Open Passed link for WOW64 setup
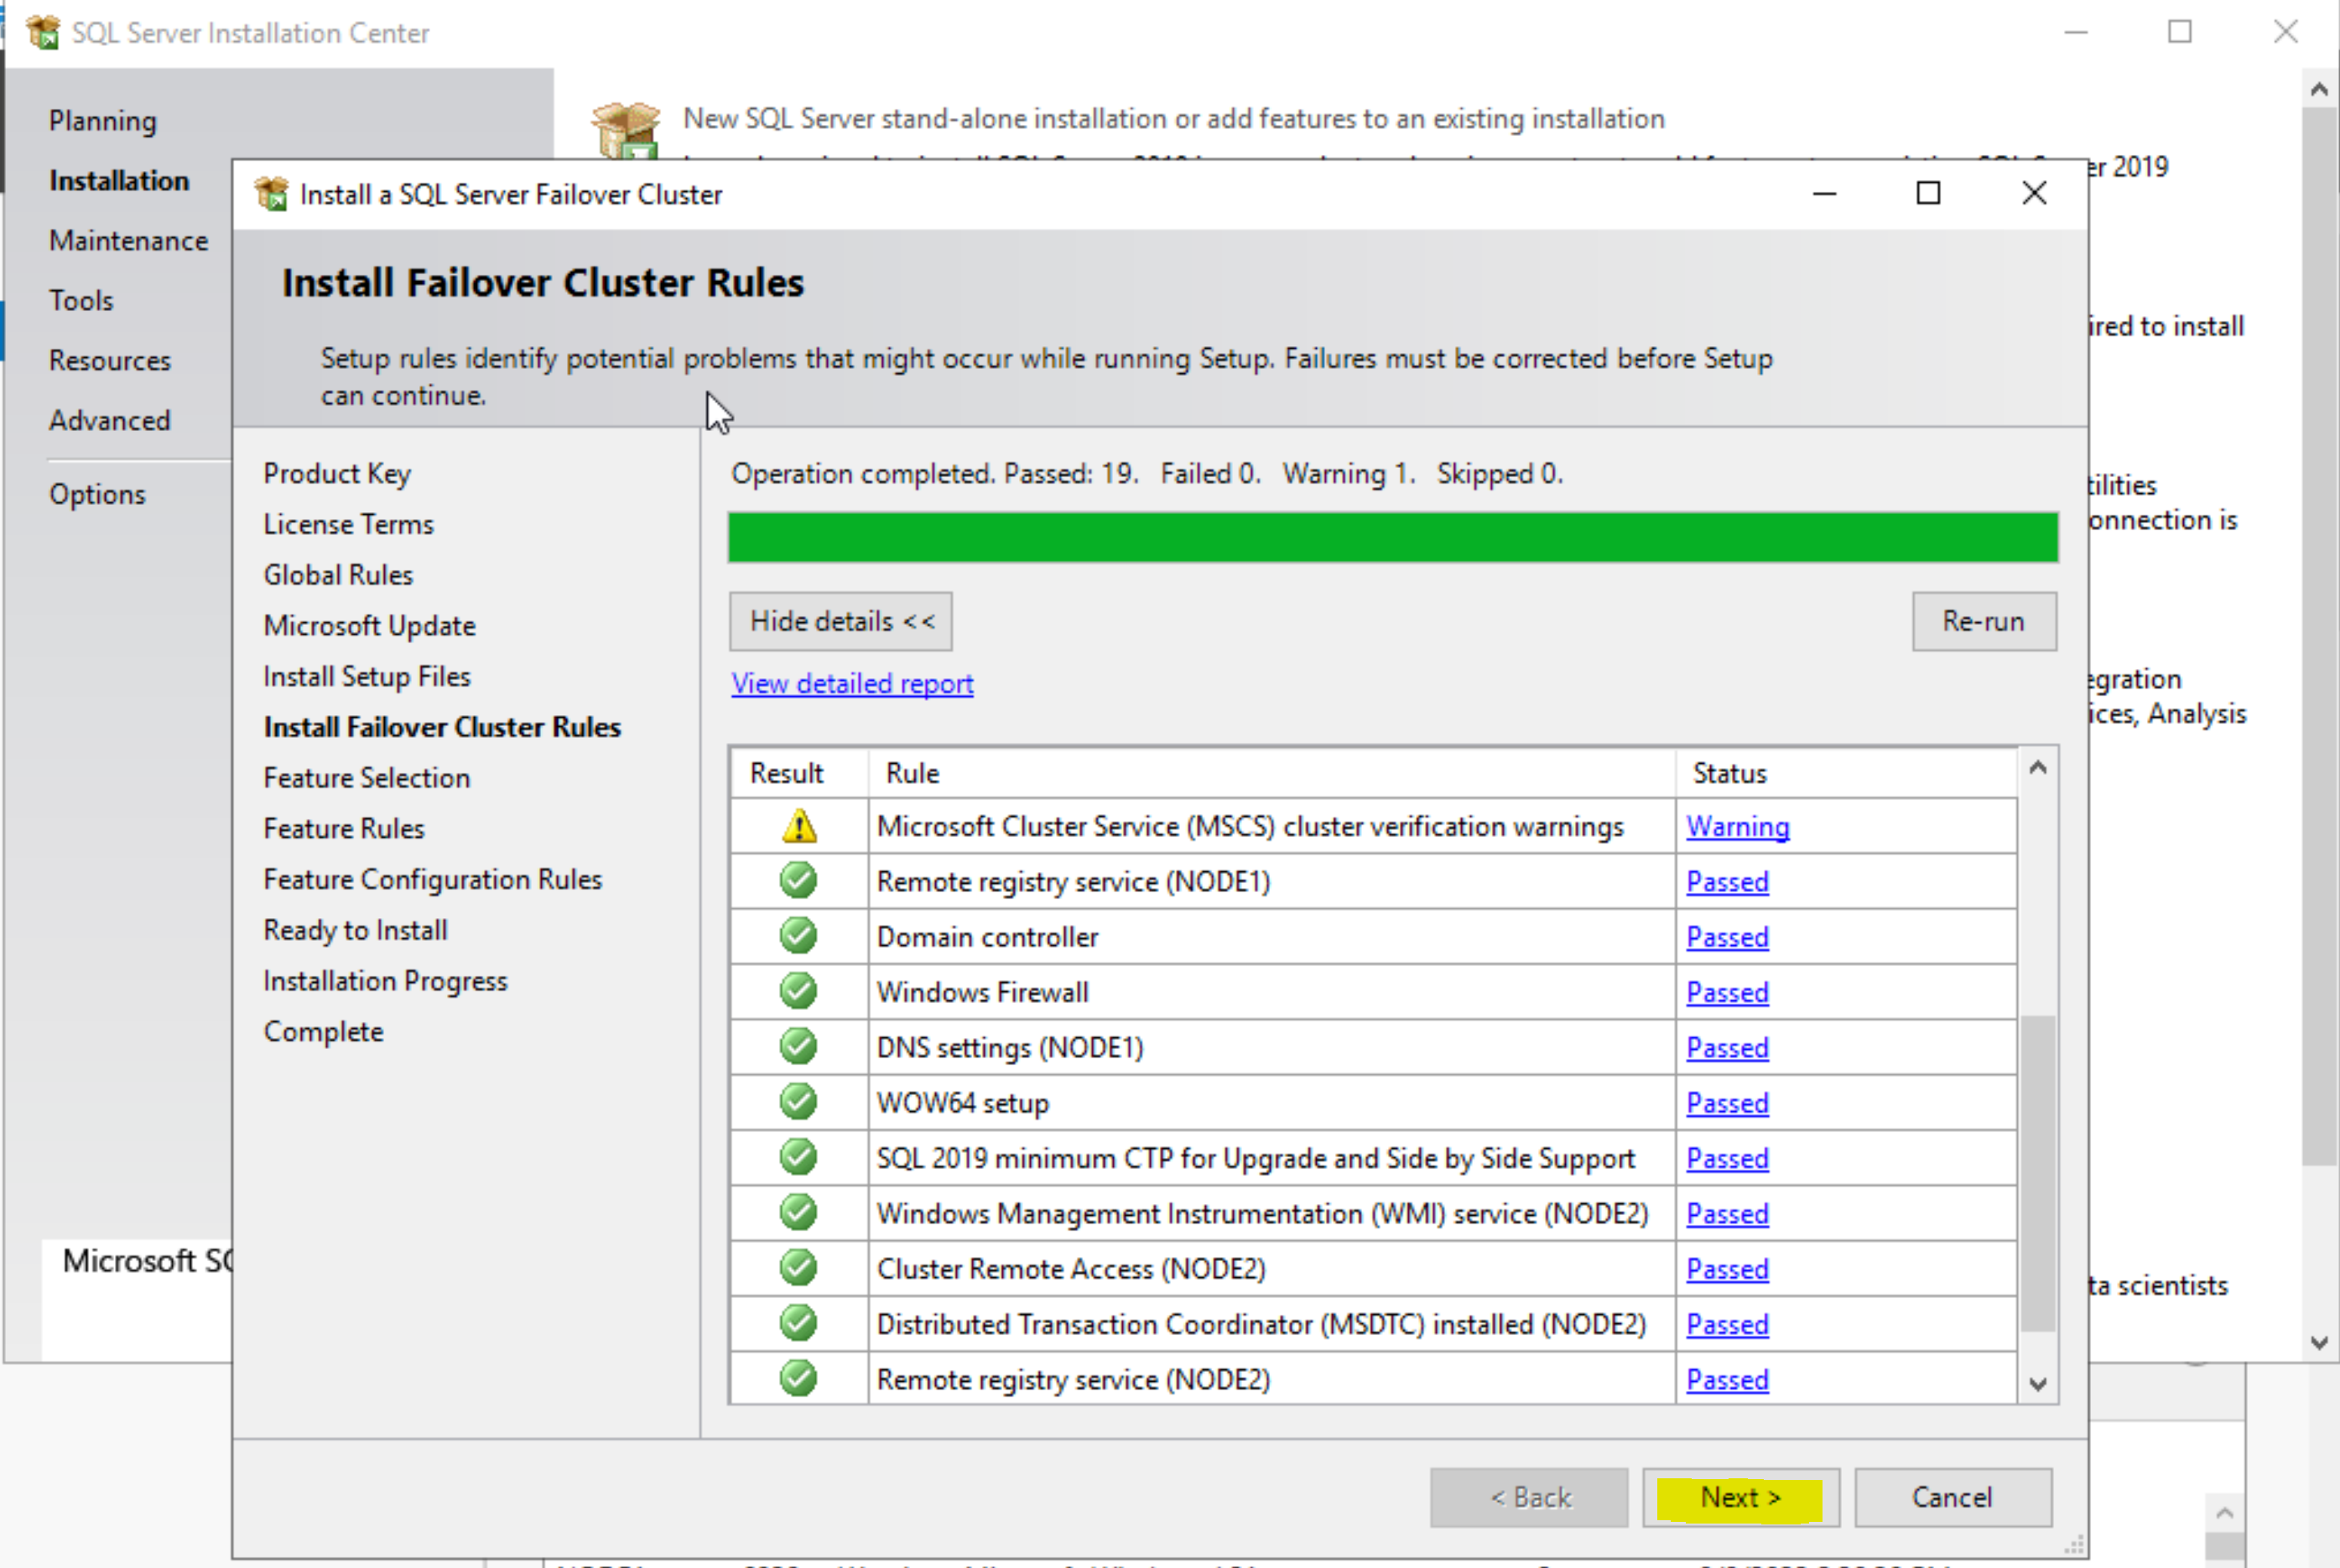Image resolution: width=2340 pixels, height=1568 pixels. coord(1727,1103)
